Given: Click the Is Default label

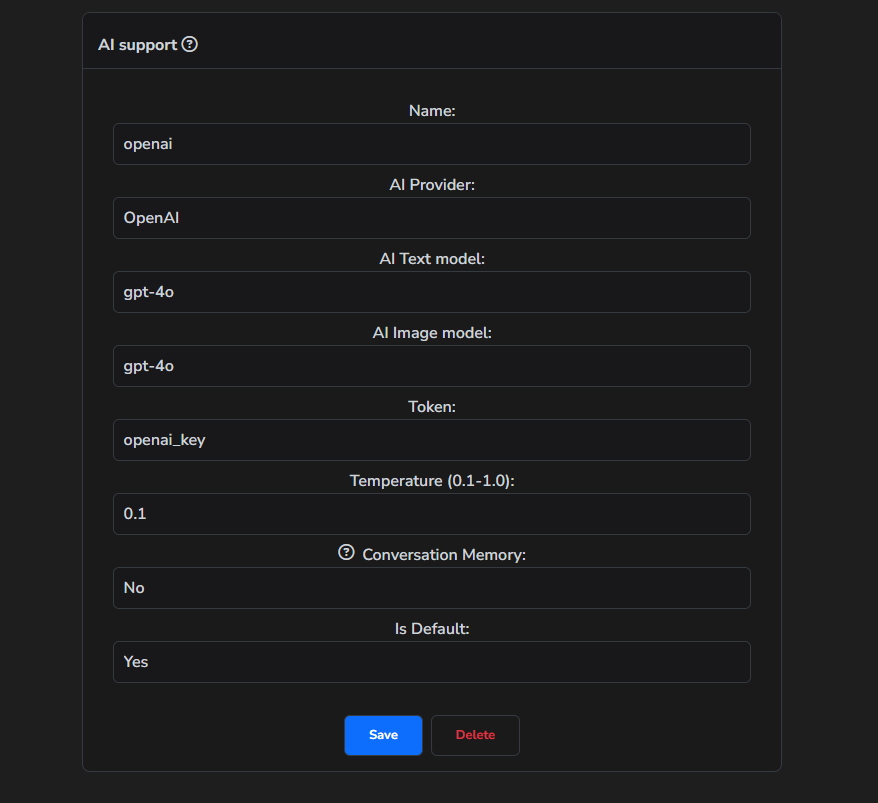Looking at the screenshot, I should tap(431, 629).
